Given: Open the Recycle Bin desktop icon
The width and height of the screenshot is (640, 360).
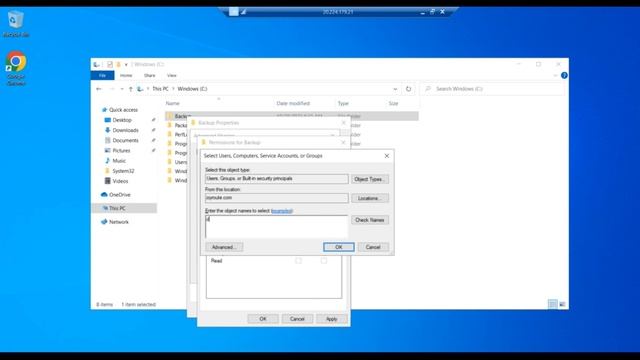Looking at the screenshot, I should coord(16,24).
